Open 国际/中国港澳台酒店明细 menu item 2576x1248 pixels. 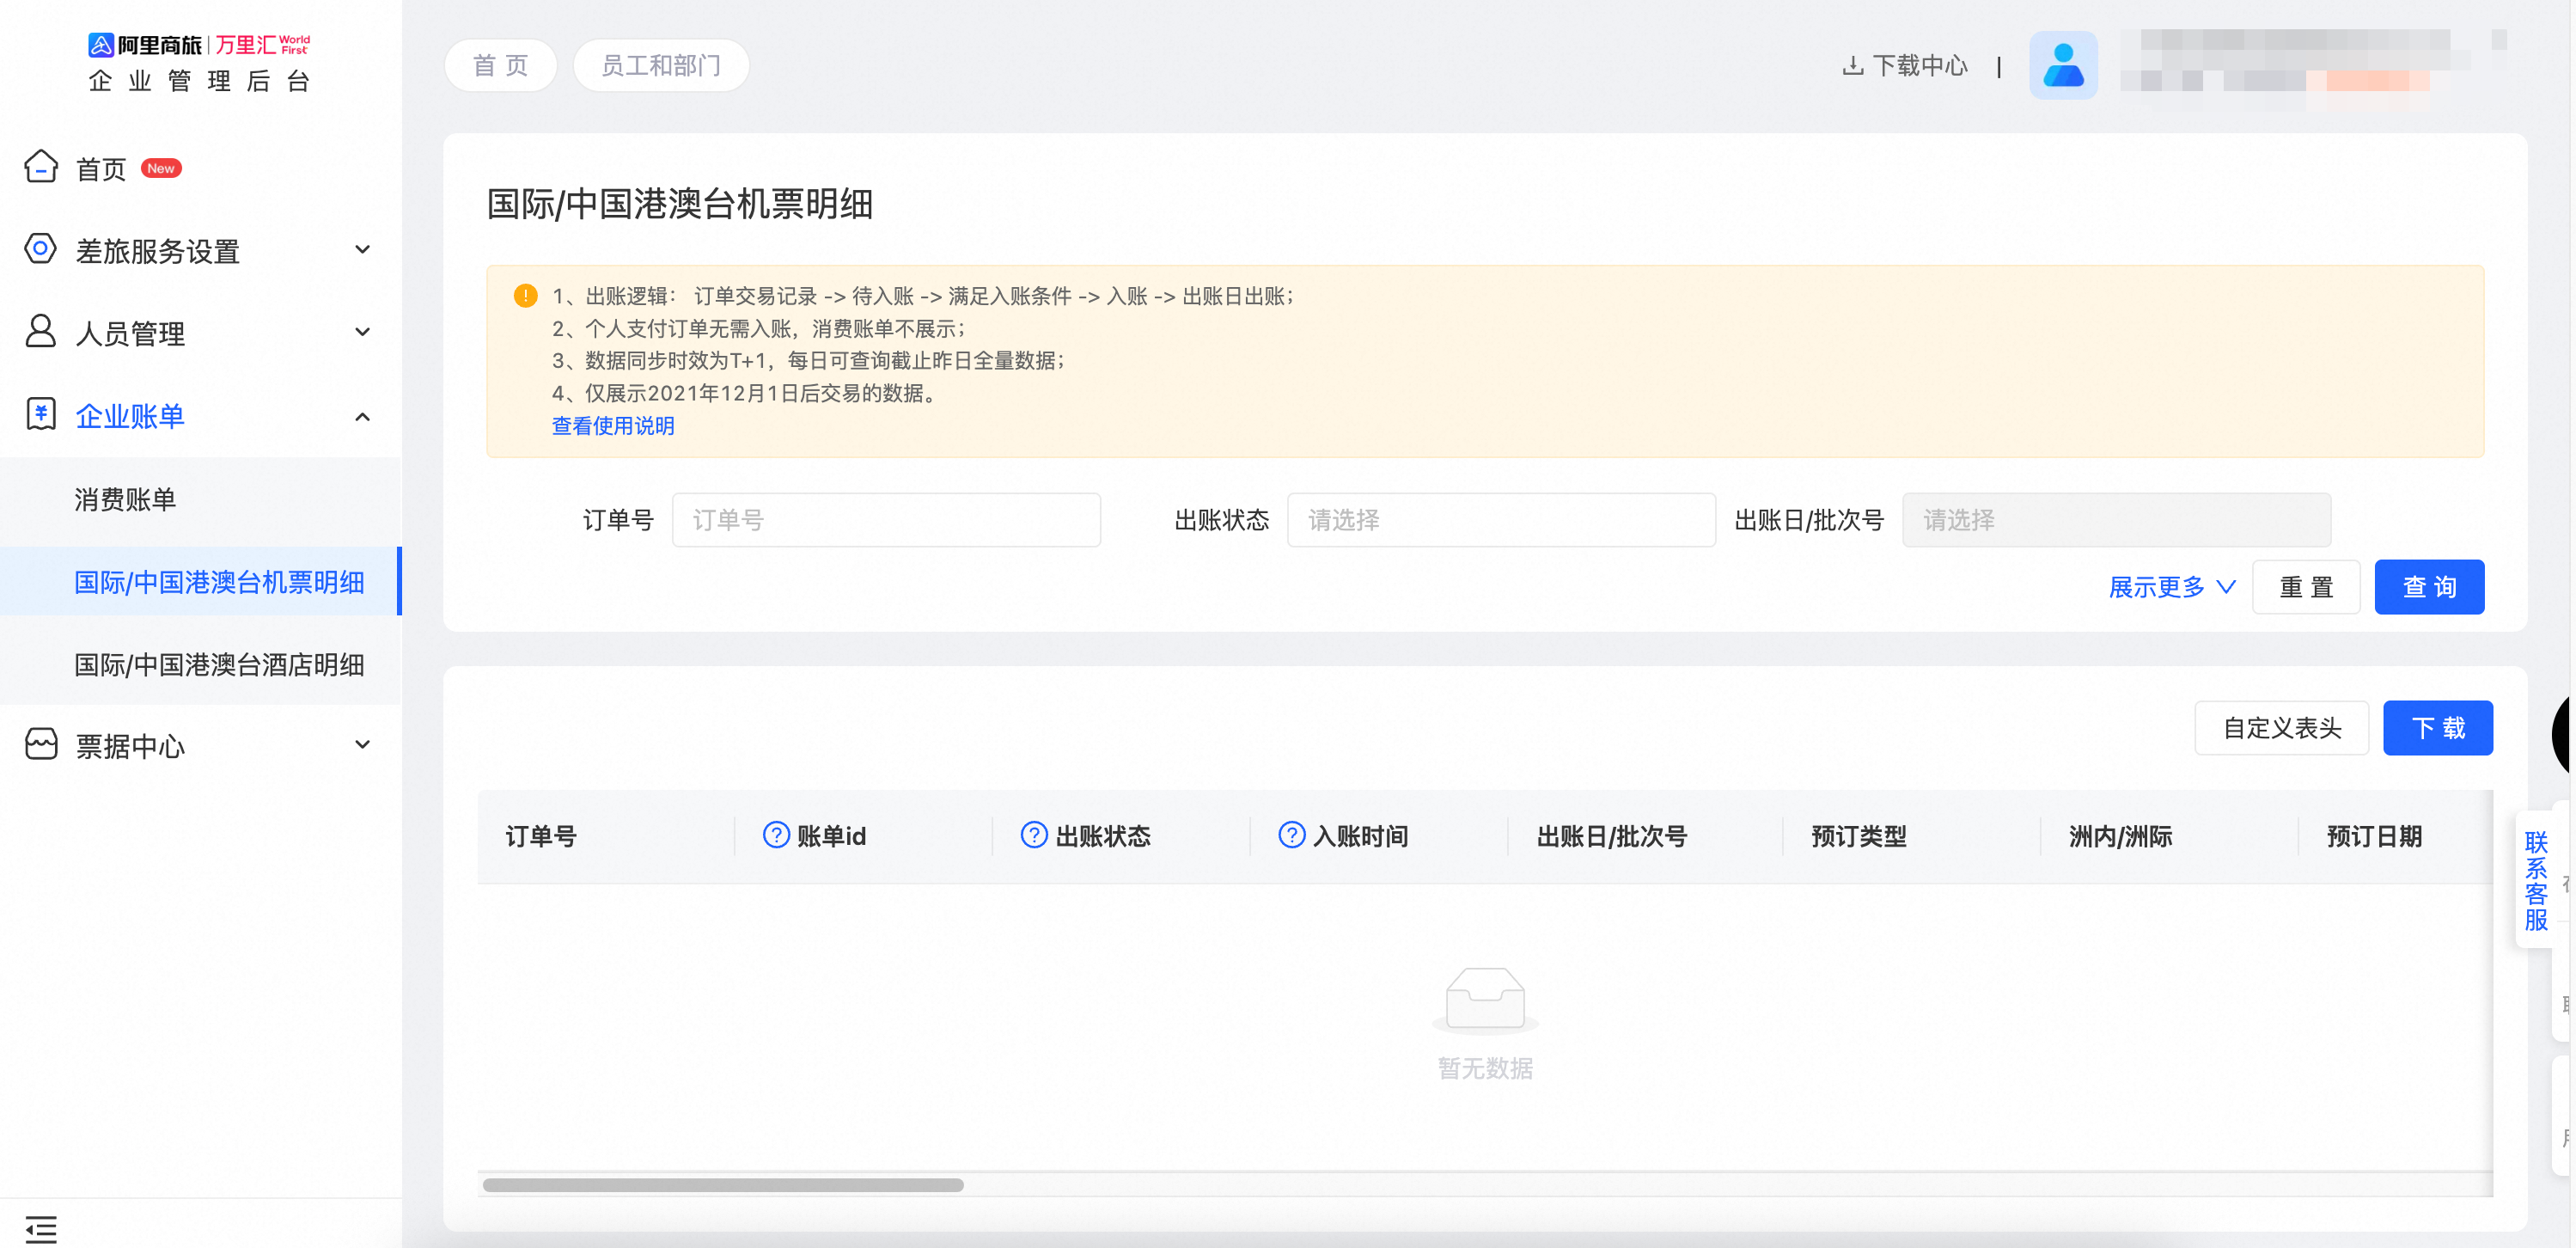(x=219, y=664)
